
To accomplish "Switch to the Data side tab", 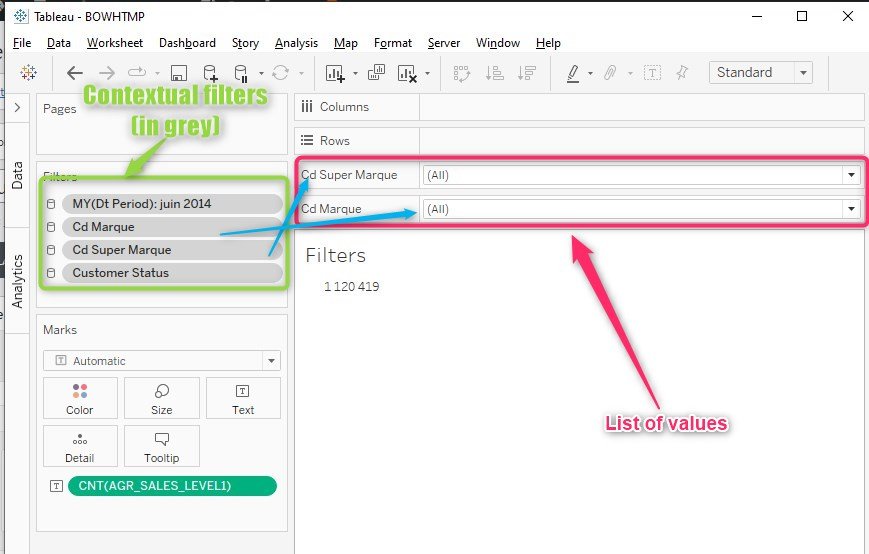I will click(x=17, y=175).
